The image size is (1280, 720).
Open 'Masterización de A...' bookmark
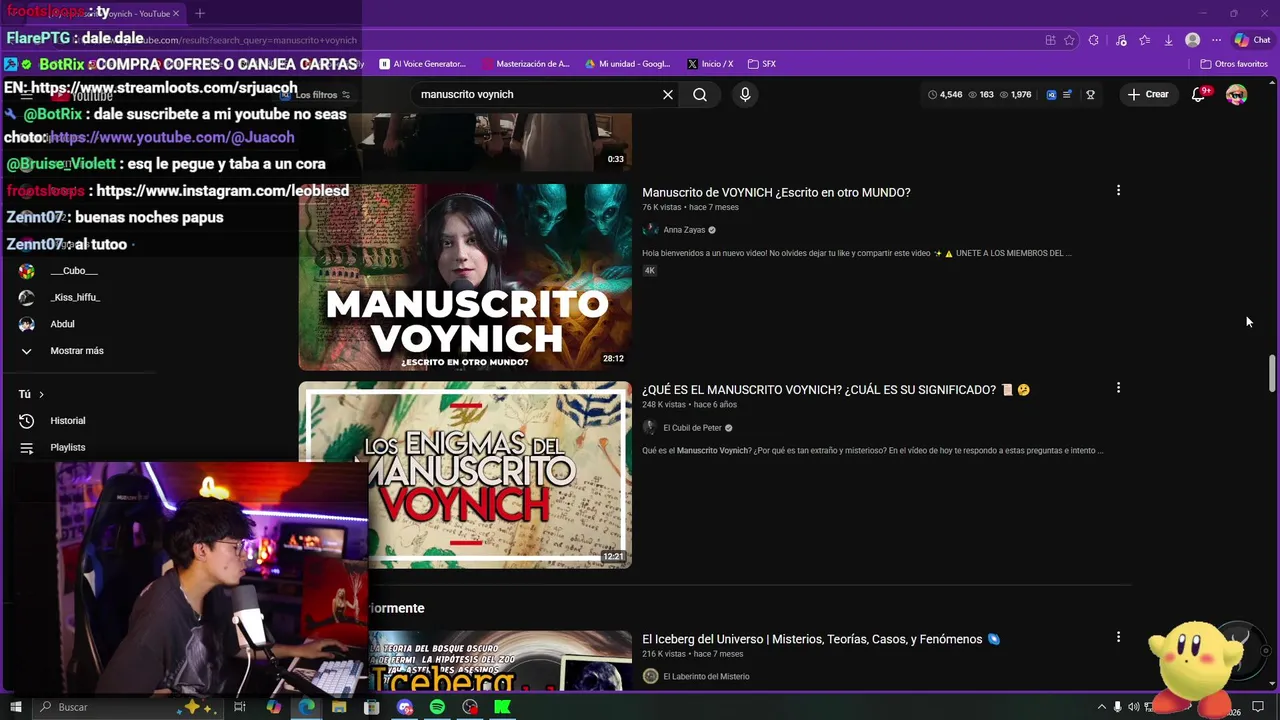pos(525,64)
